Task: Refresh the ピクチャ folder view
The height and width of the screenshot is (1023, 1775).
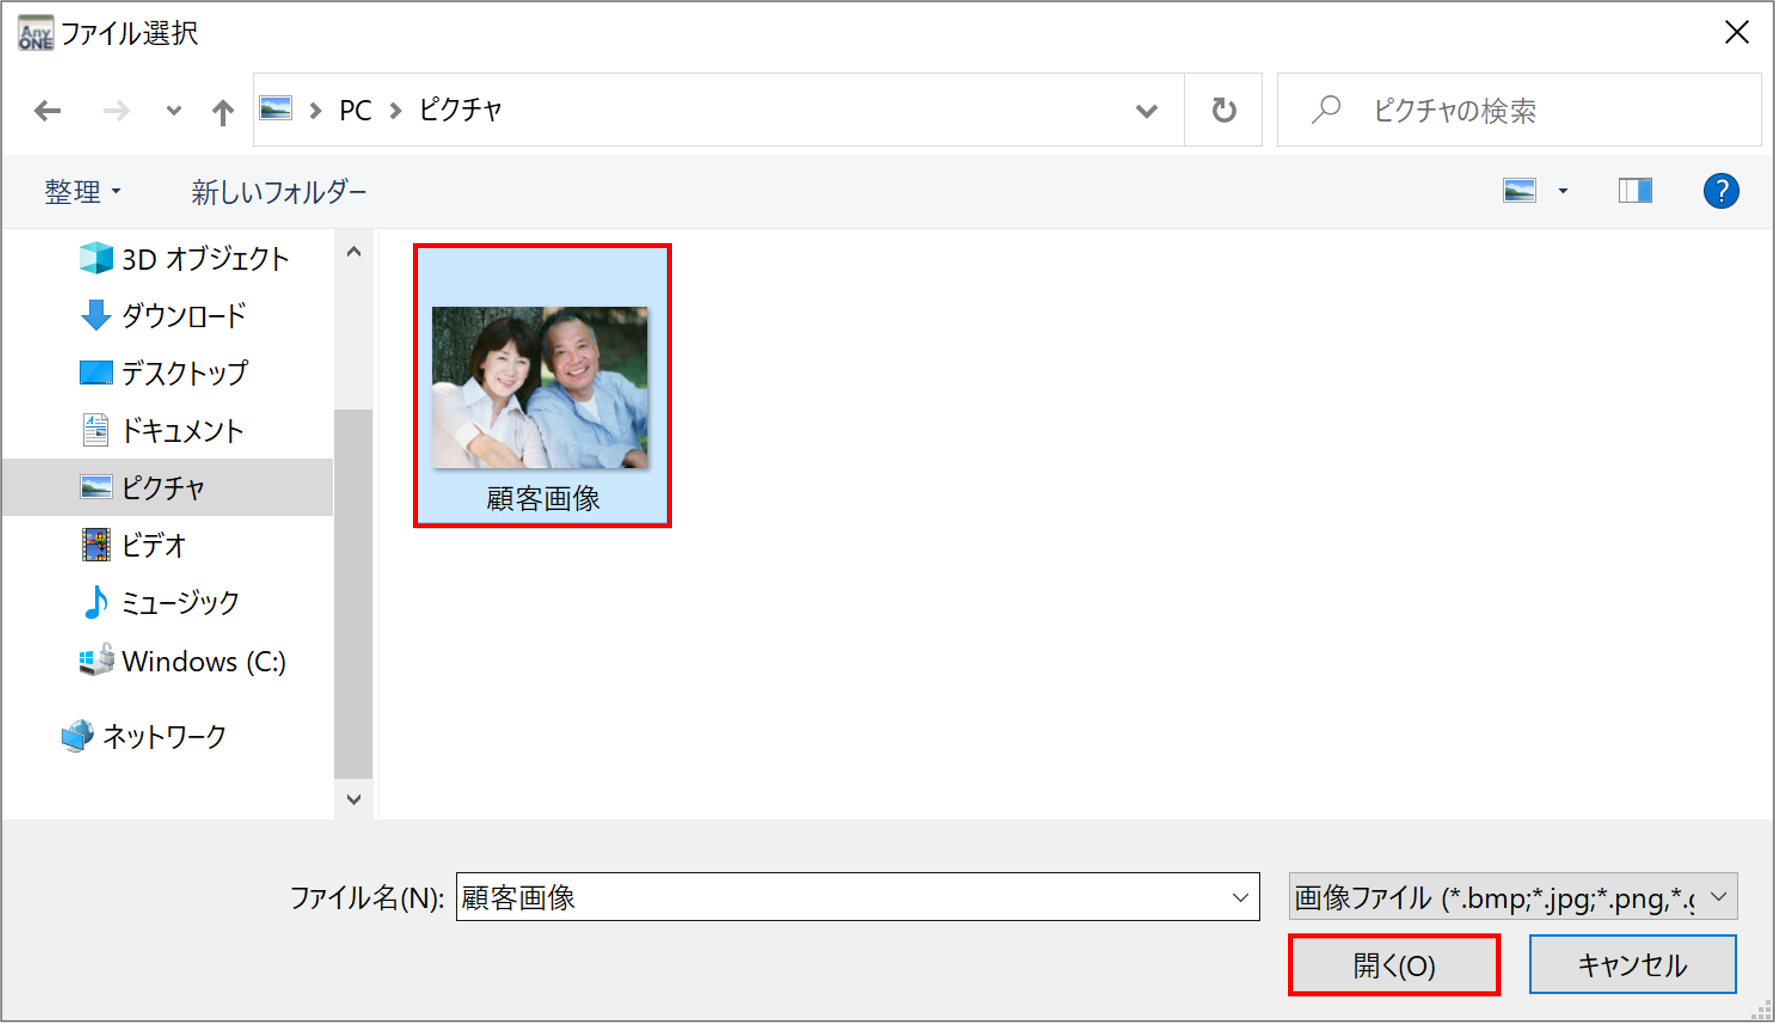Action: (1223, 110)
